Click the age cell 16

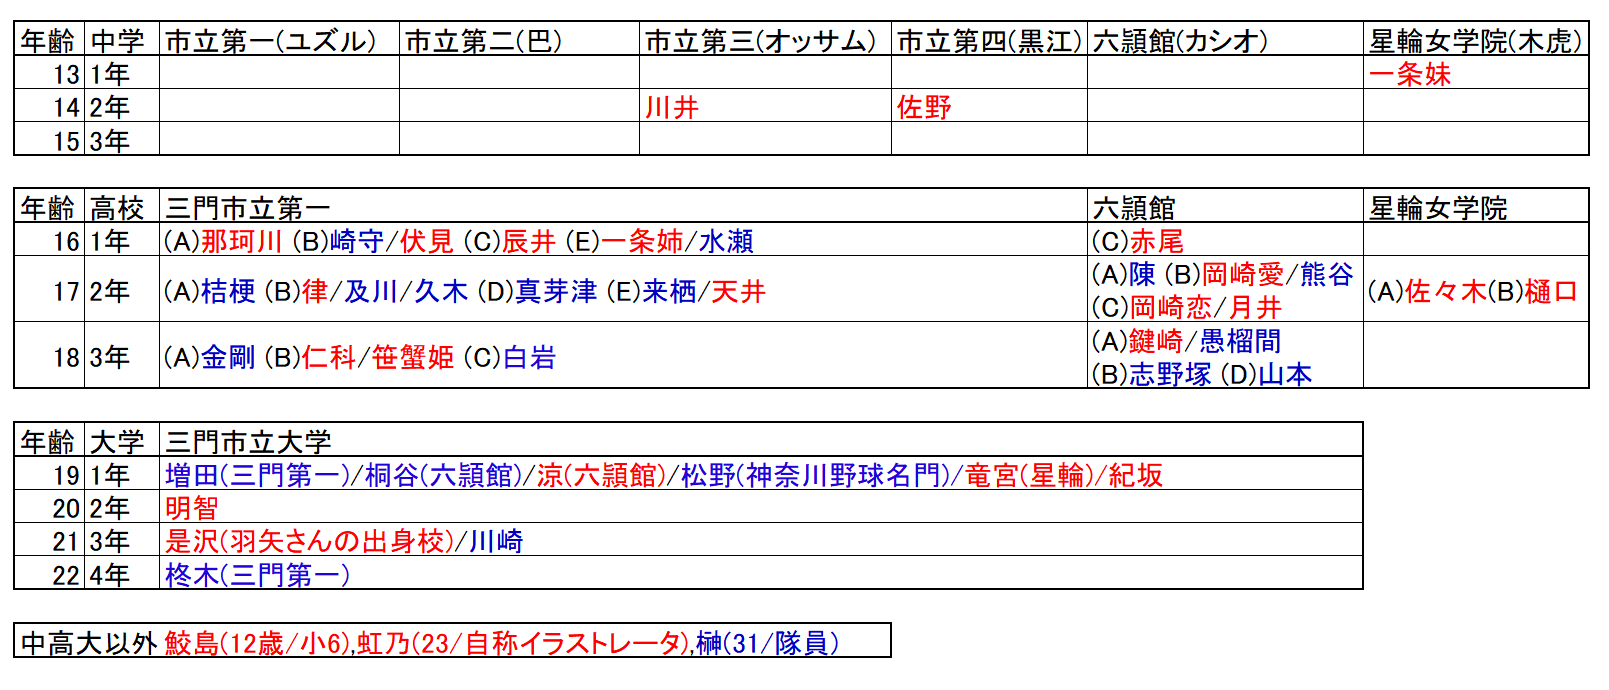(x=50, y=240)
